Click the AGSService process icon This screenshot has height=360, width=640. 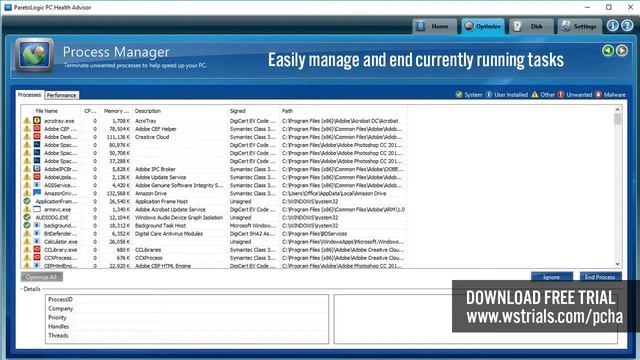coord(37,185)
